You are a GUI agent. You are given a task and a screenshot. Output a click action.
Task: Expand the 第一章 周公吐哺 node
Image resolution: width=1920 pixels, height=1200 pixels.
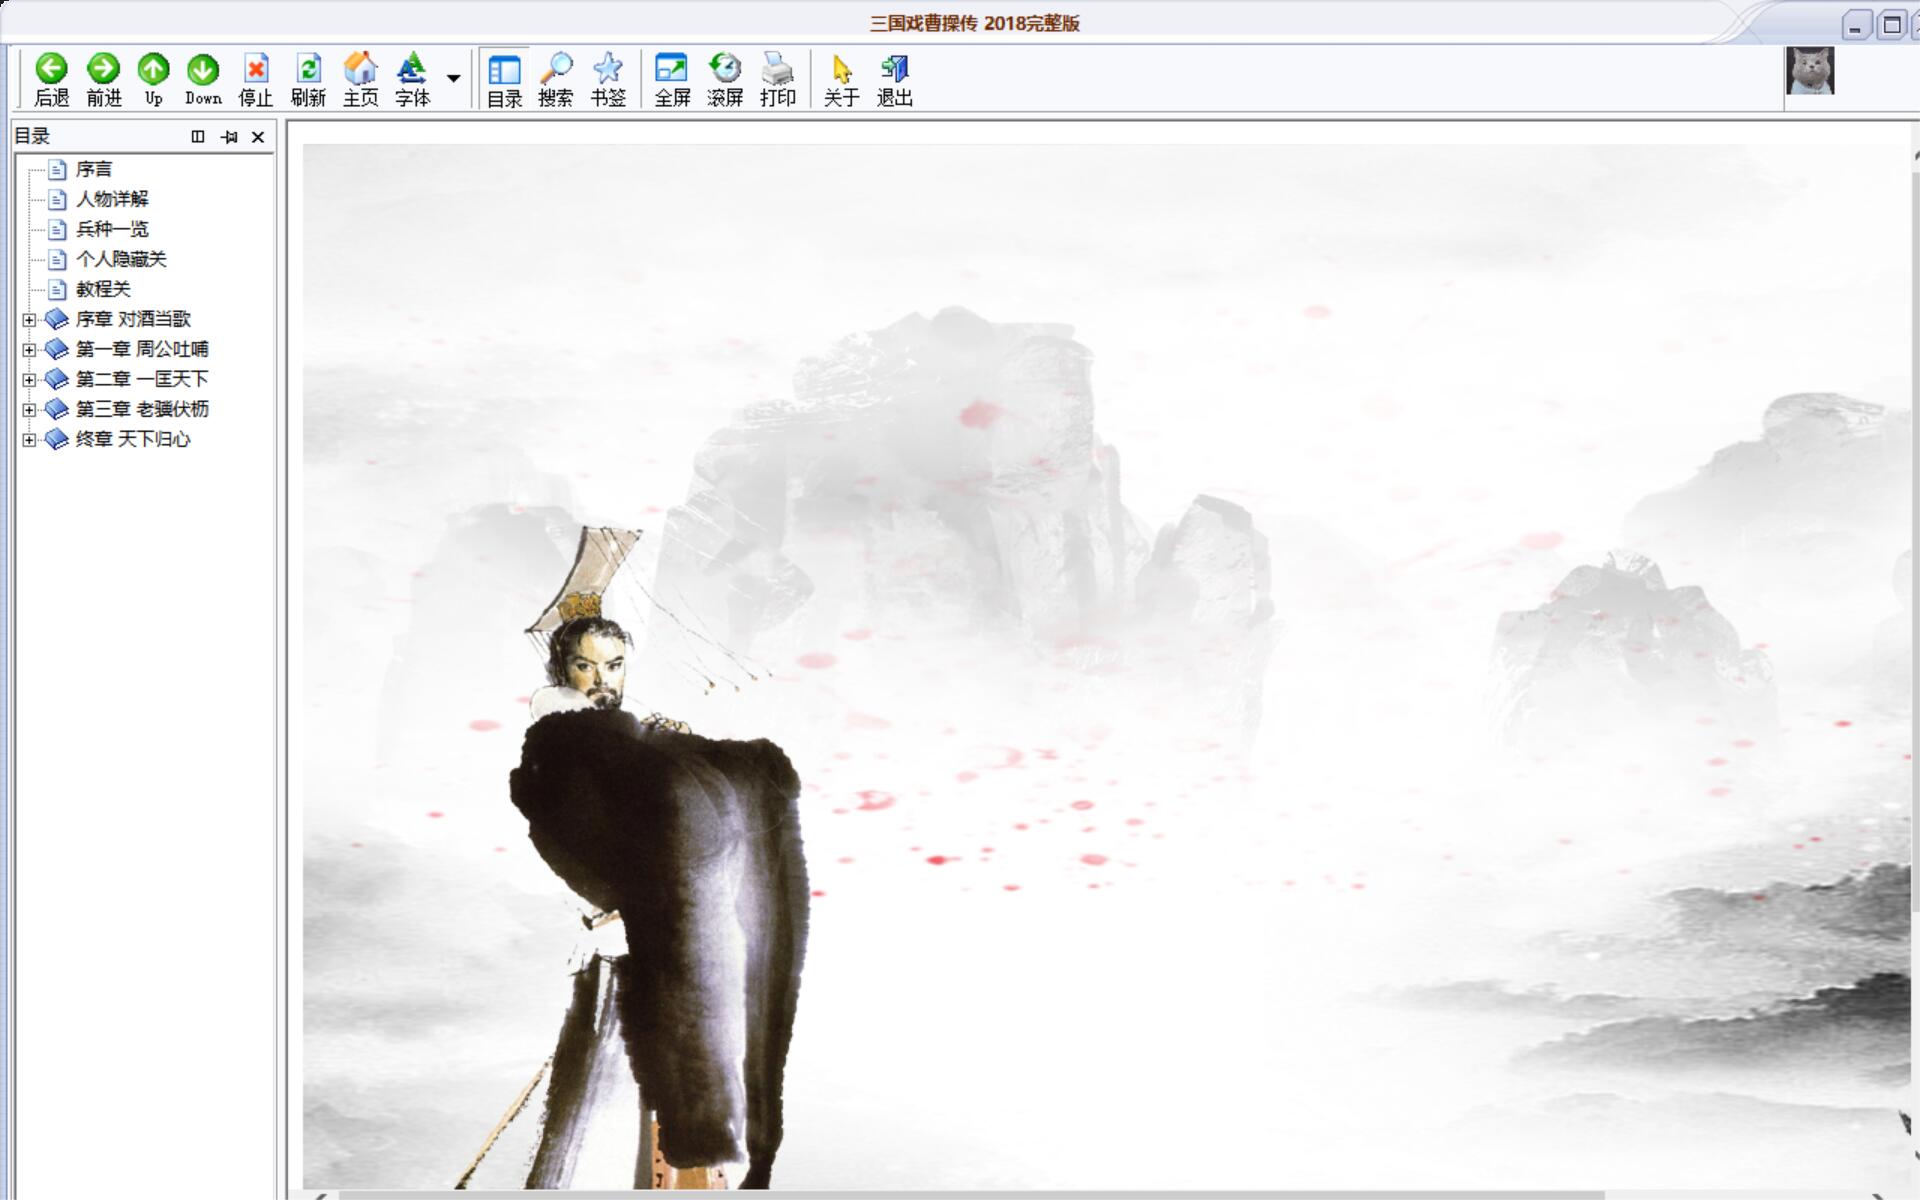pyautogui.click(x=29, y=350)
